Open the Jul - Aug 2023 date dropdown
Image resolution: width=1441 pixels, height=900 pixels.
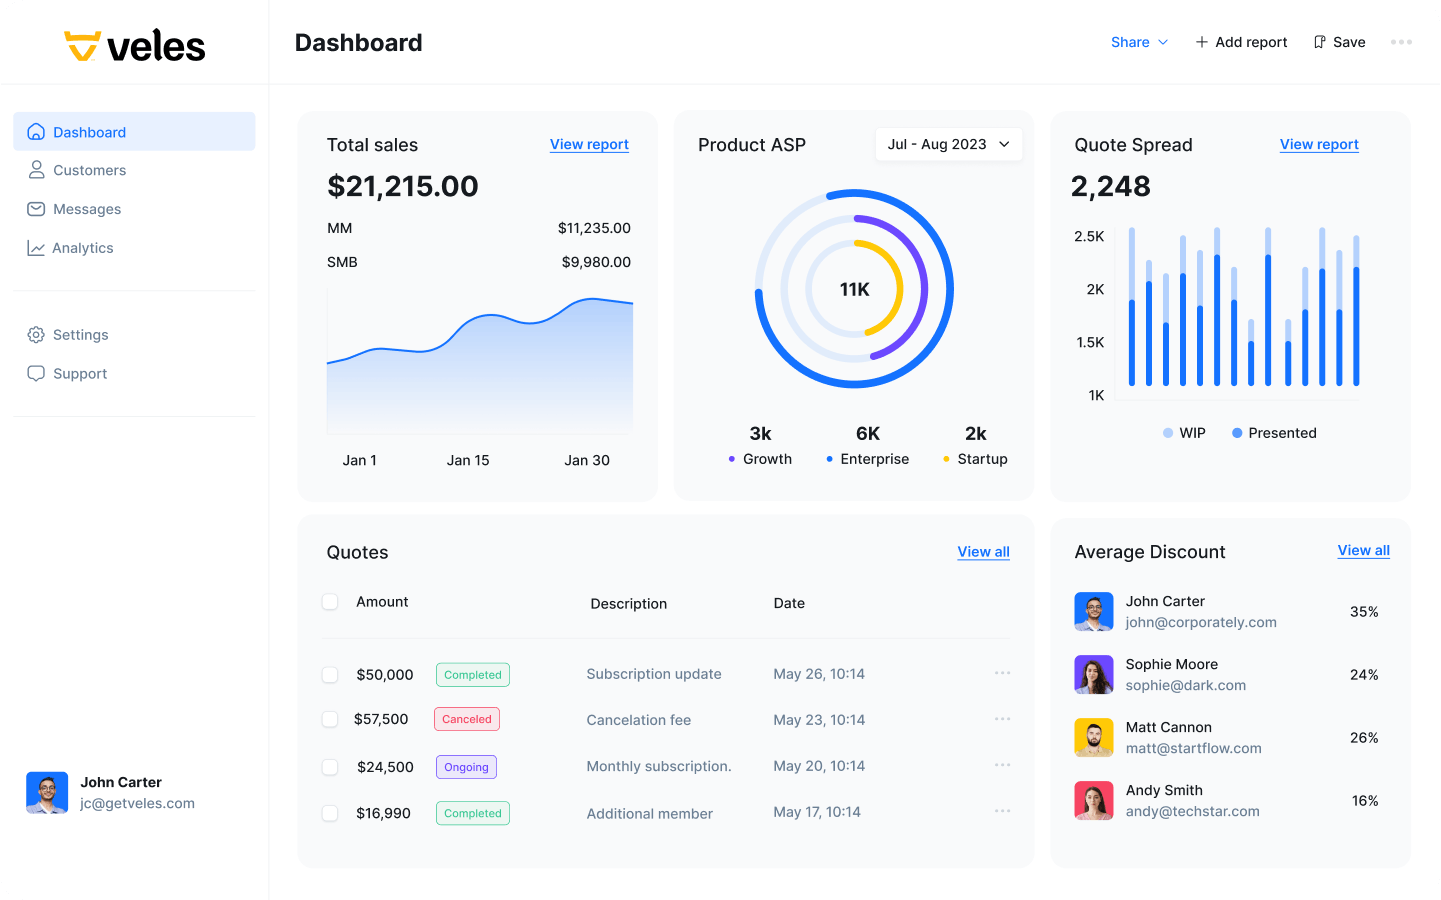click(x=948, y=144)
